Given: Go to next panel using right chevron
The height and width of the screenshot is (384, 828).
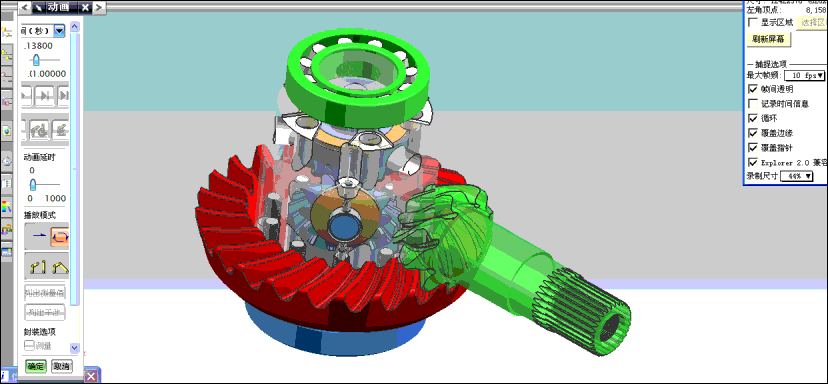Looking at the screenshot, I should click(x=100, y=7).
